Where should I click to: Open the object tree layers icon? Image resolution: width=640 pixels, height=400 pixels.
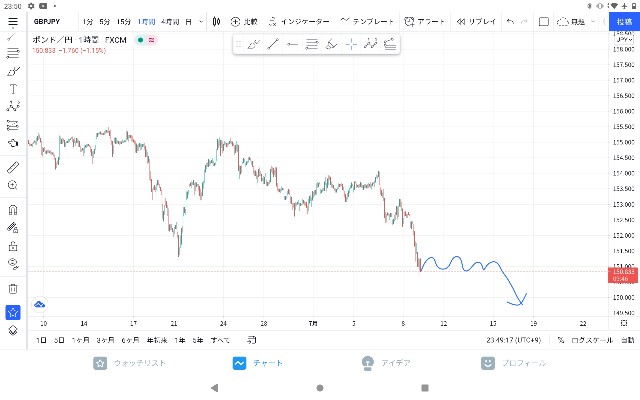pos(13,331)
